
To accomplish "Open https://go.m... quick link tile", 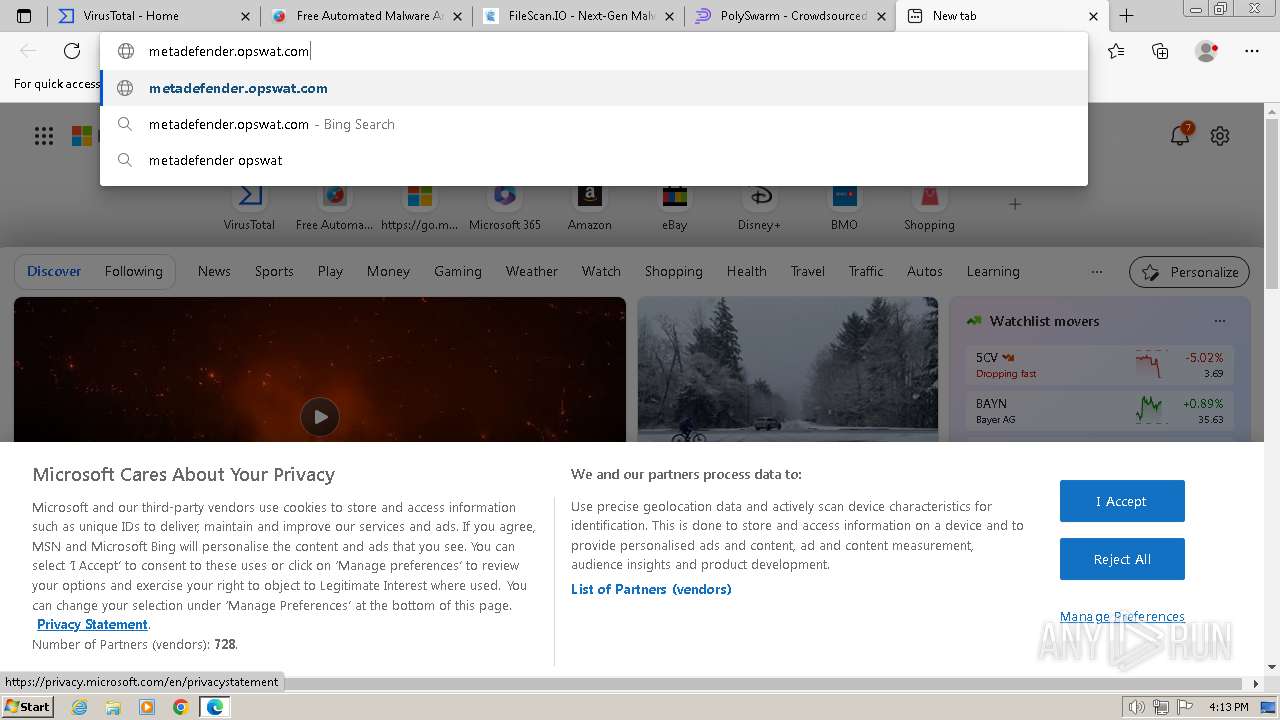I will click(419, 207).
